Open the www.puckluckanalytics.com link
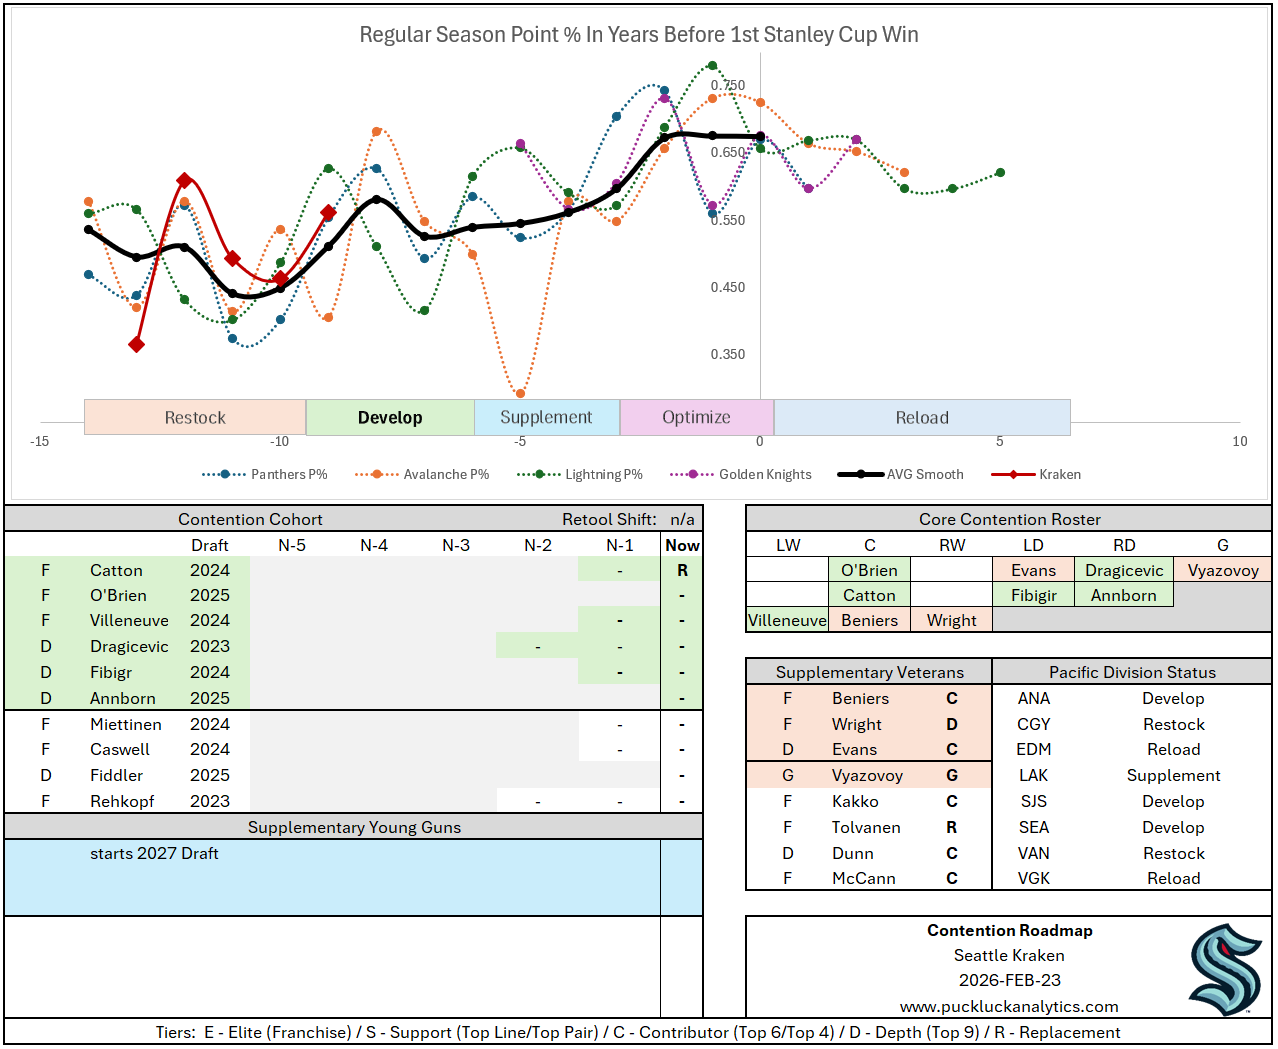This screenshot has height=1049, width=1278. click(x=1008, y=1006)
